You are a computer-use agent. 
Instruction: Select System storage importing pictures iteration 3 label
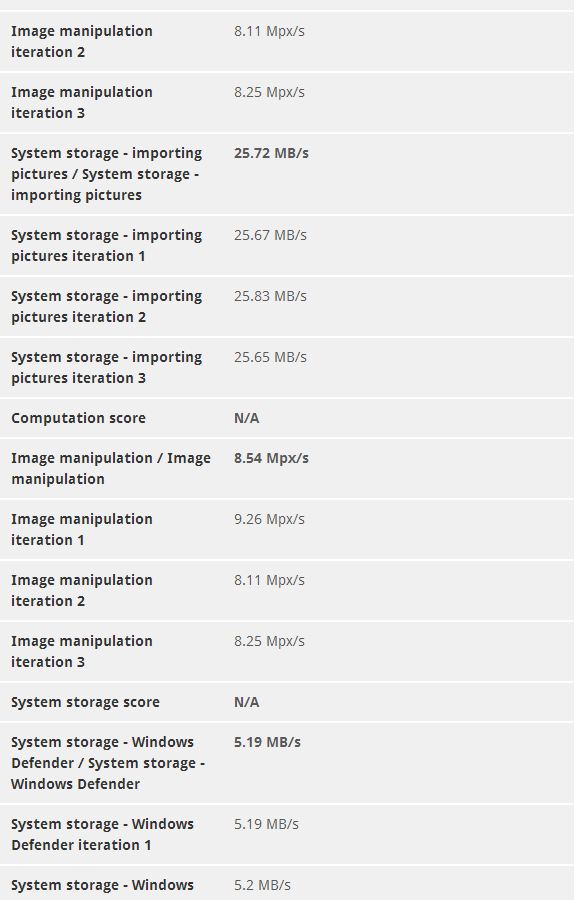pyautogui.click(x=106, y=367)
